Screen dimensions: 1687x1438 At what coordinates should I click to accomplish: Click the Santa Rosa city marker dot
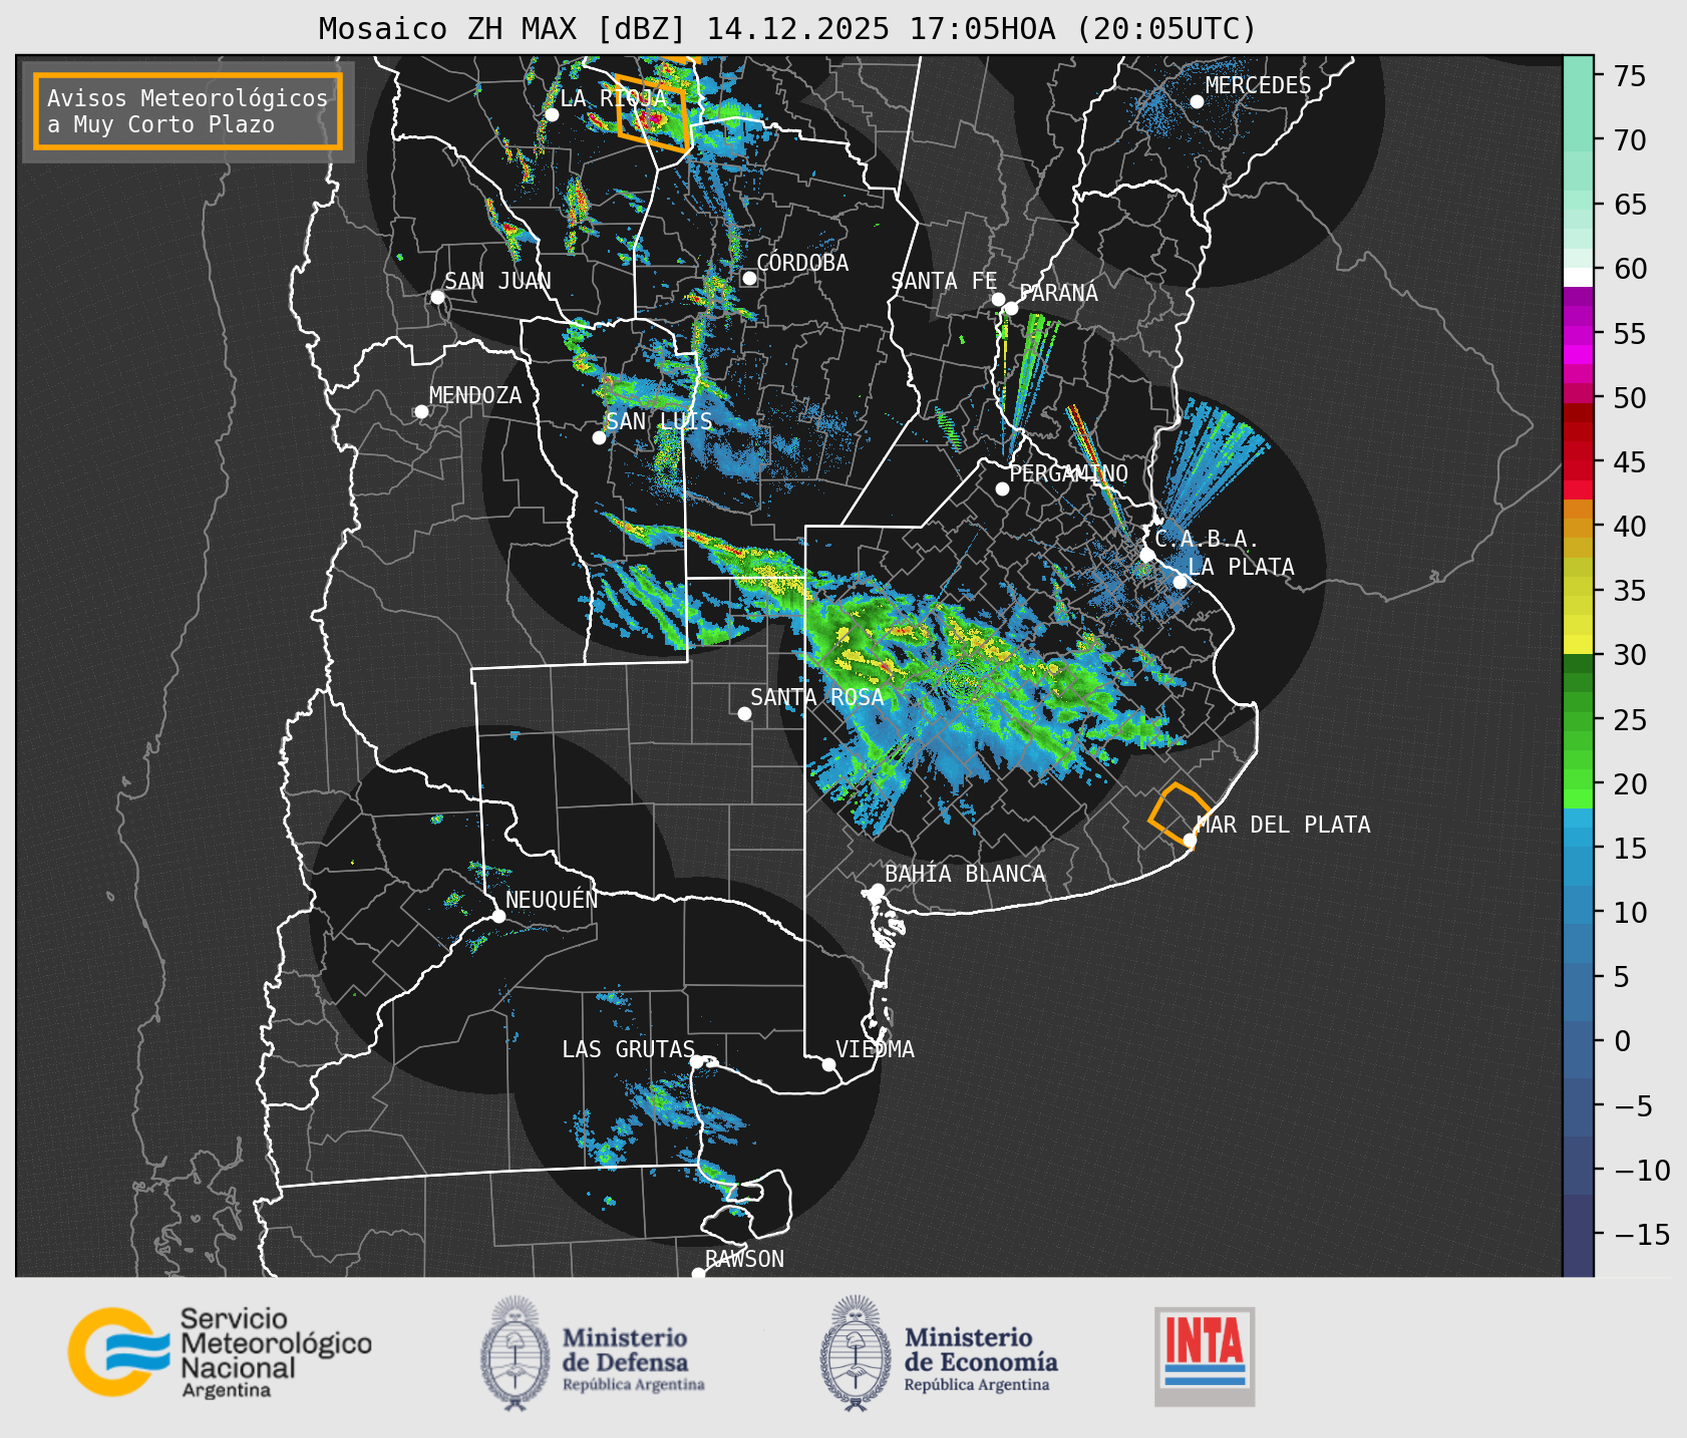point(744,713)
